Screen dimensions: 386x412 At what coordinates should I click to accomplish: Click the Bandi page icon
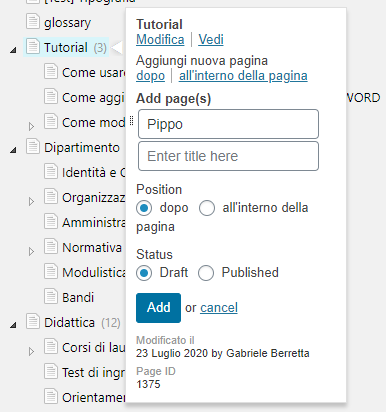51,296
